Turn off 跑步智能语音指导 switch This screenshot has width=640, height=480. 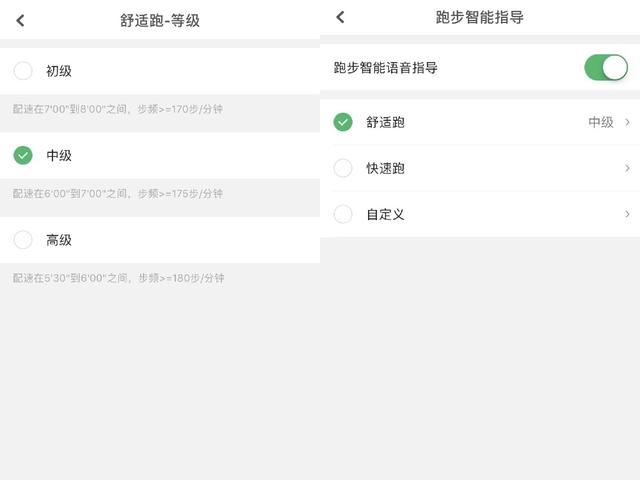coord(606,67)
